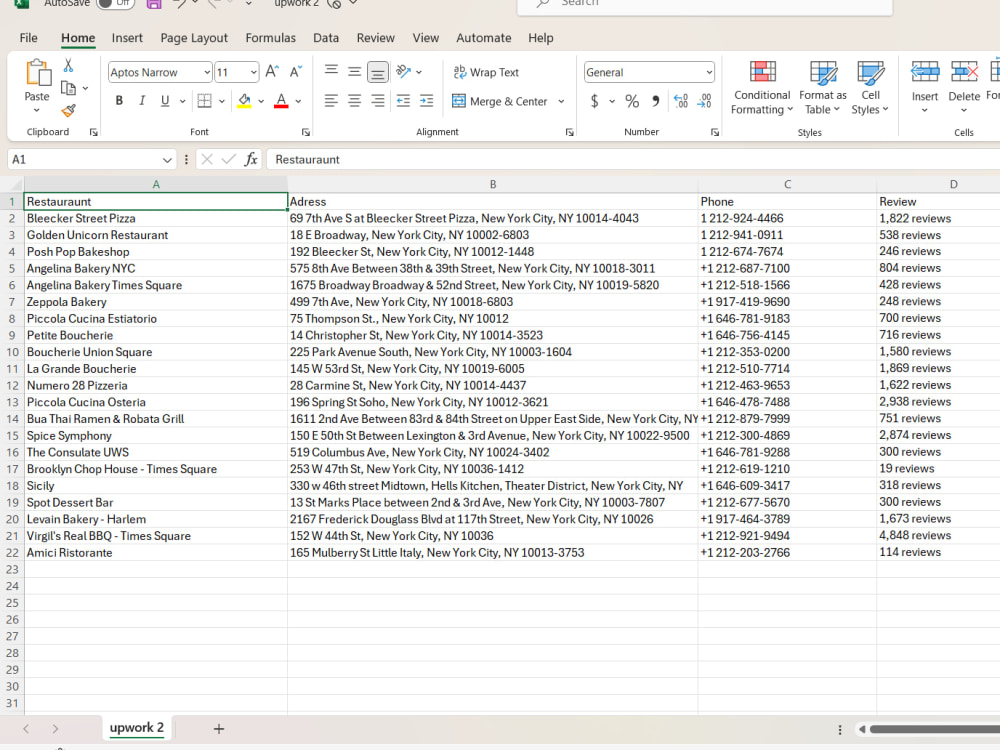Click the formula bar showing Restauraunt
1000x750 pixels.
pyautogui.click(x=633, y=159)
